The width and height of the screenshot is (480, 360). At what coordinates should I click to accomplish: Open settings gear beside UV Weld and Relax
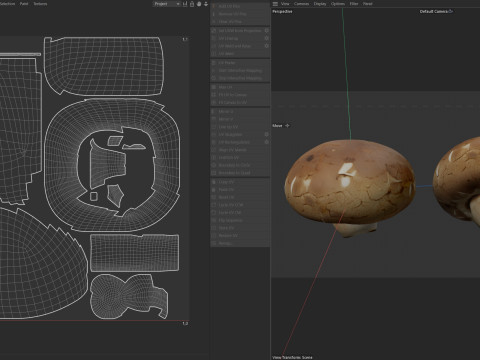coord(266,46)
